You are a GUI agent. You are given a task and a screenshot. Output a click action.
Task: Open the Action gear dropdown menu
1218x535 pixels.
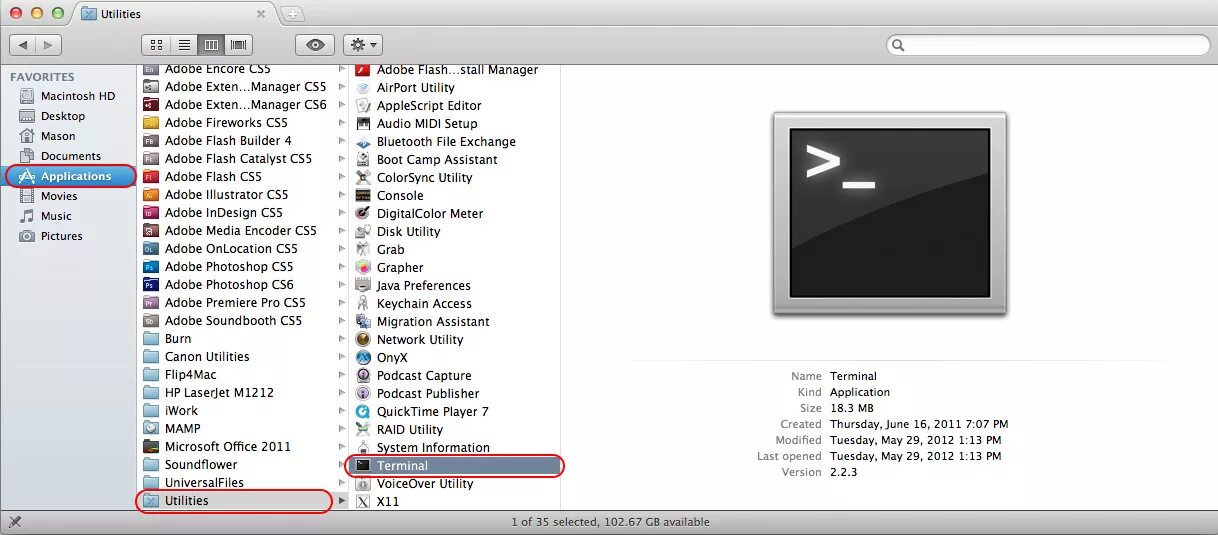(x=362, y=45)
